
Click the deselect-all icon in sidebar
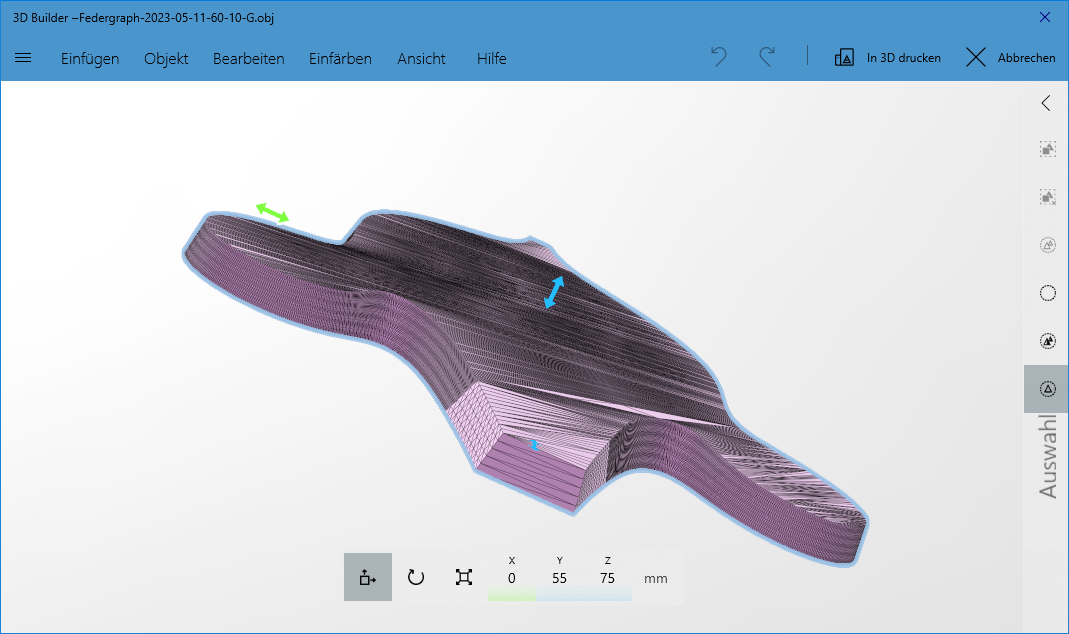1047,197
